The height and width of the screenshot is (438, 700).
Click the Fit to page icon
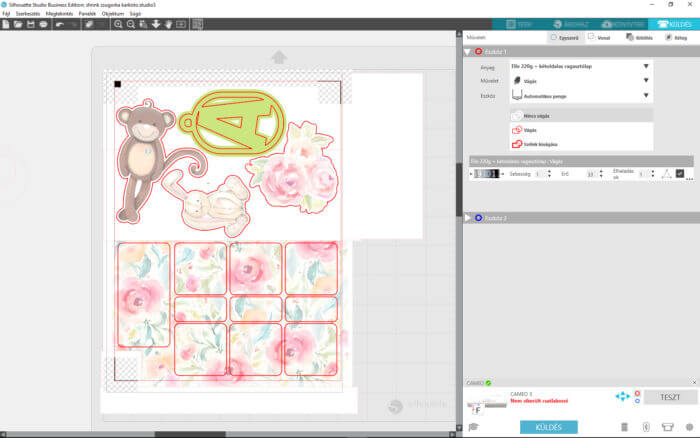pyautogui.click(x=181, y=24)
